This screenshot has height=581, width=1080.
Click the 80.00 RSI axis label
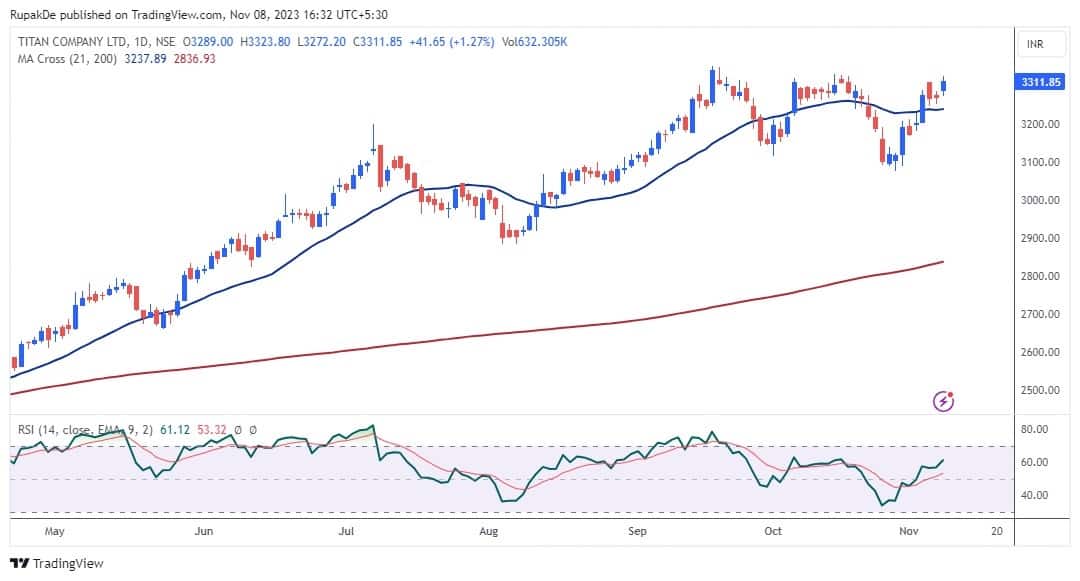(1035, 430)
